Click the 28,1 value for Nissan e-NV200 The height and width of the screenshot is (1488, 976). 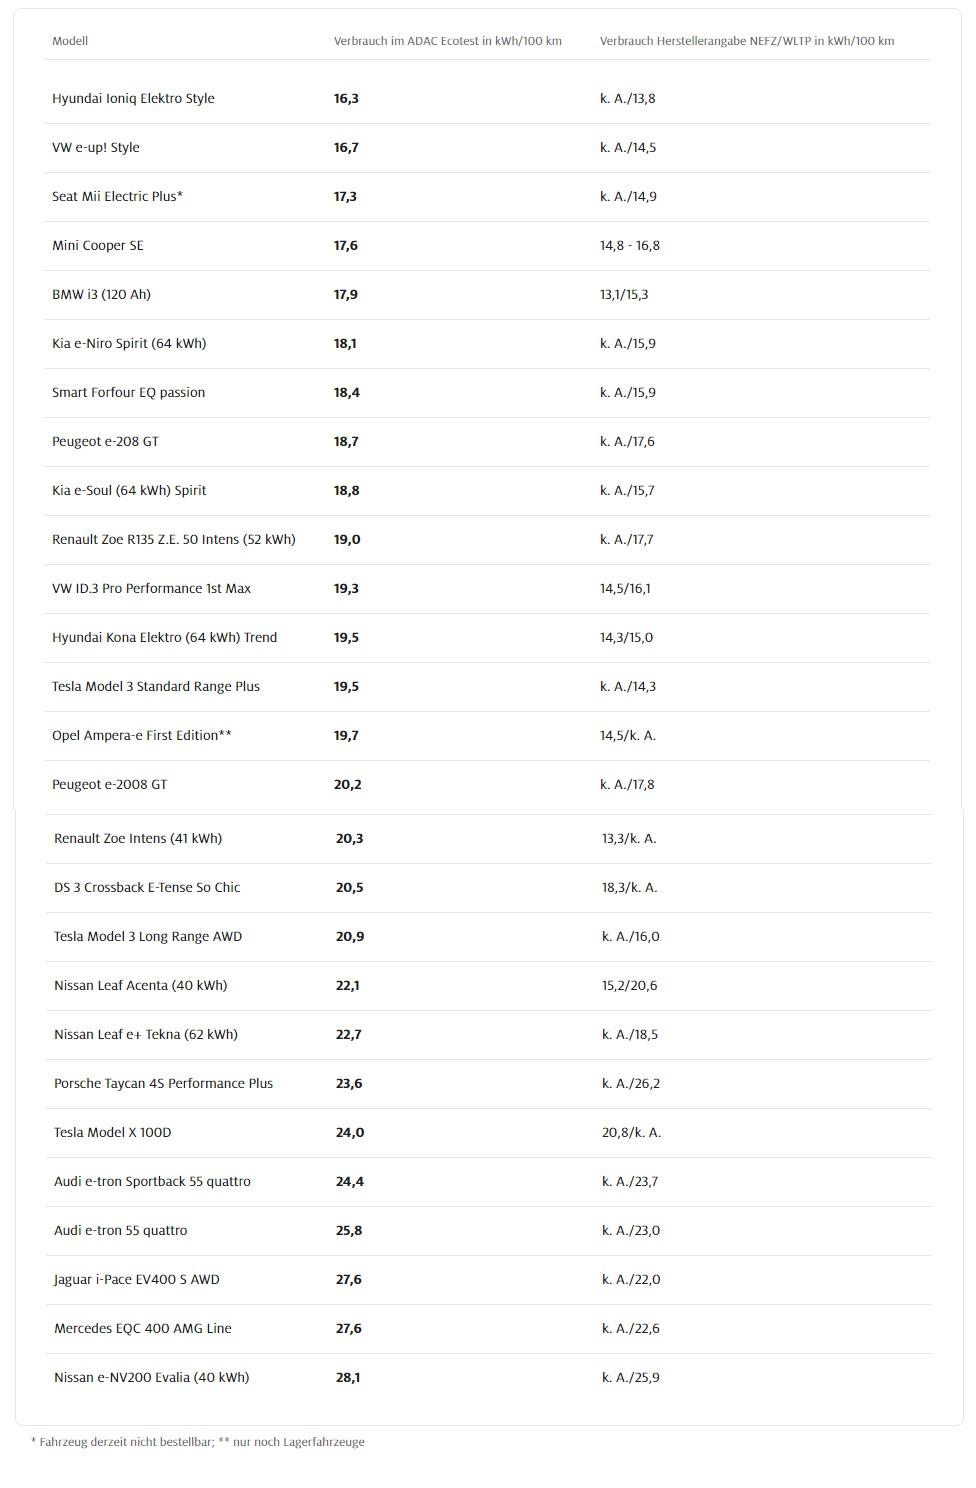pos(348,1377)
